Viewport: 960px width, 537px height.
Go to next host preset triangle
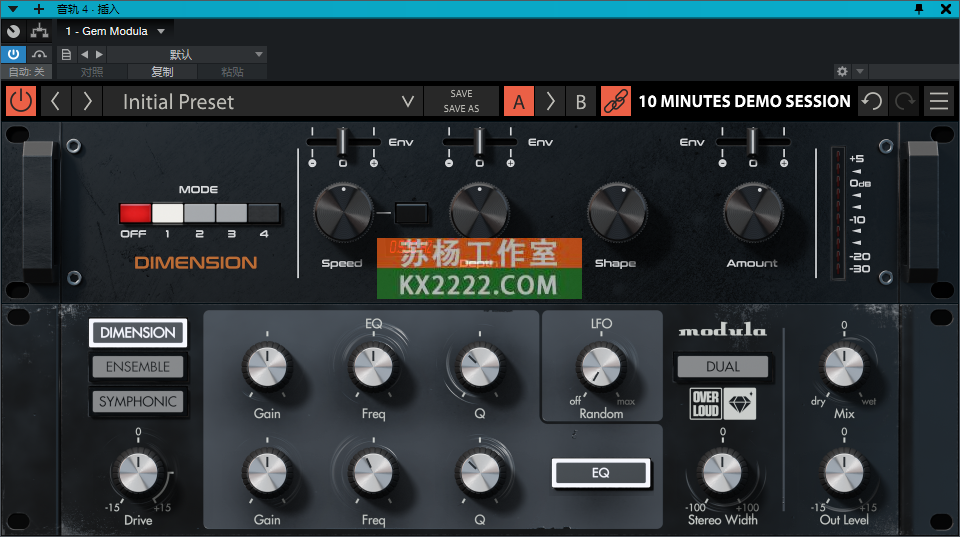(x=99, y=54)
